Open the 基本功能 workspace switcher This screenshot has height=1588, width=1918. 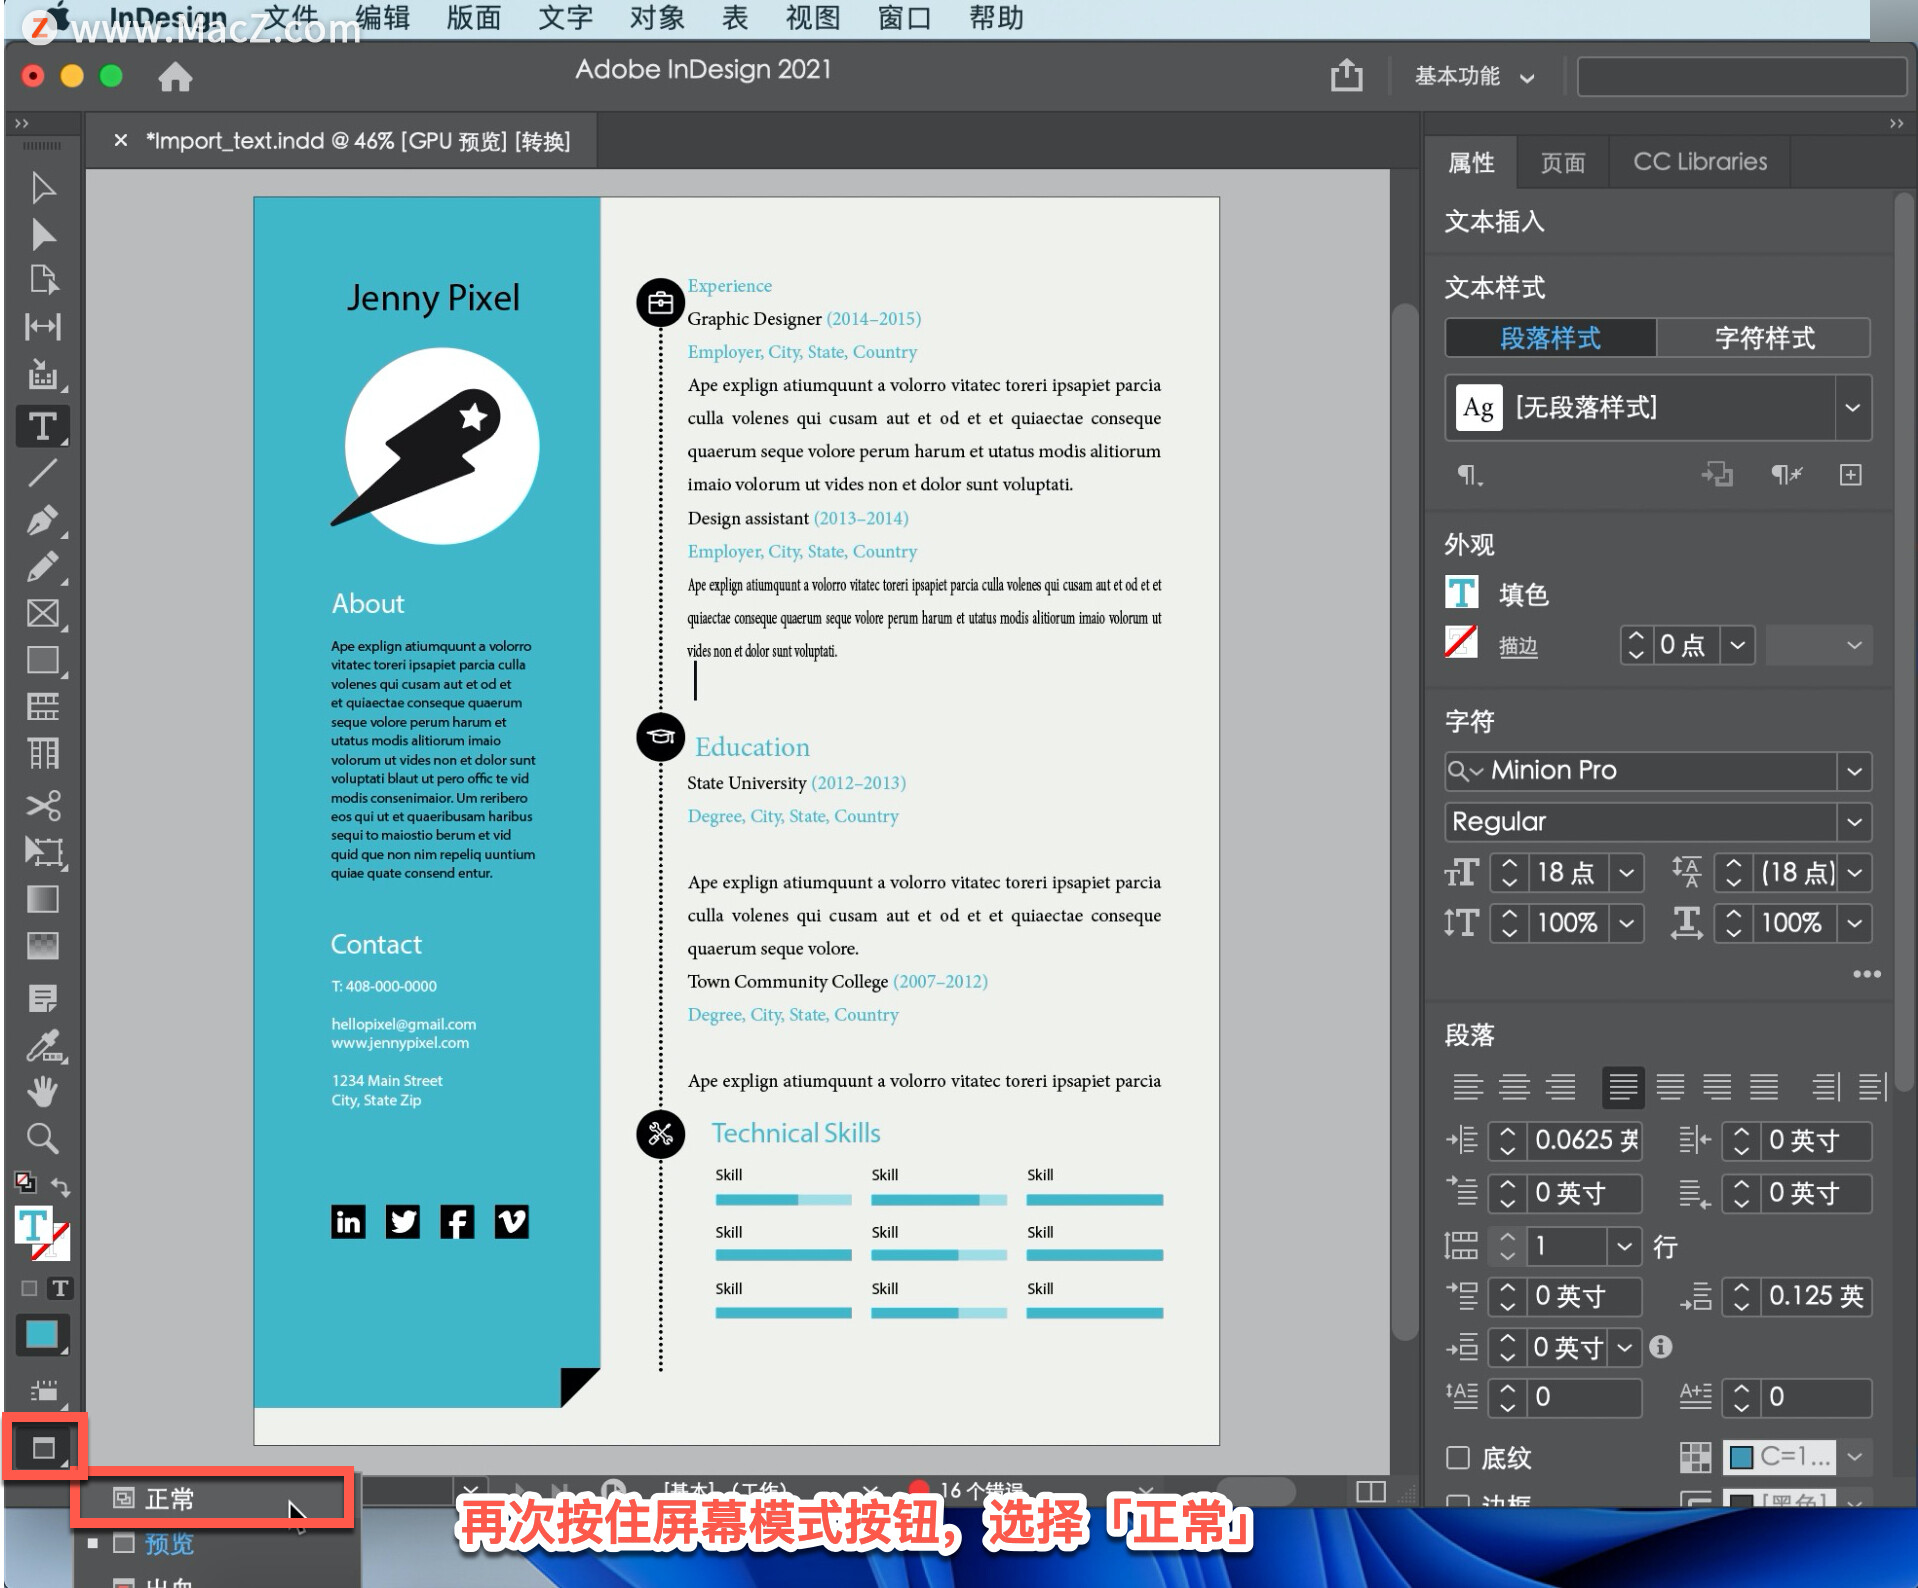tap(1474, 77)
